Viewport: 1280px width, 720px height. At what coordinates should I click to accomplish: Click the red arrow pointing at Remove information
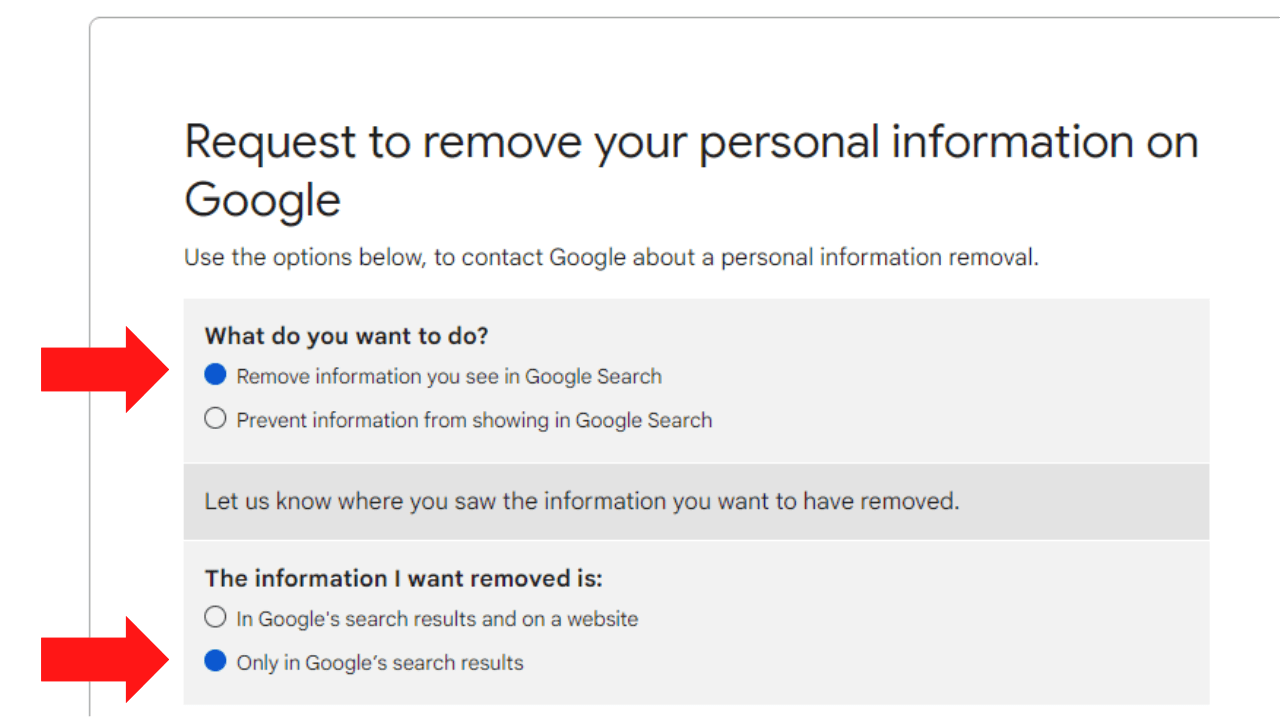(105, 370)
